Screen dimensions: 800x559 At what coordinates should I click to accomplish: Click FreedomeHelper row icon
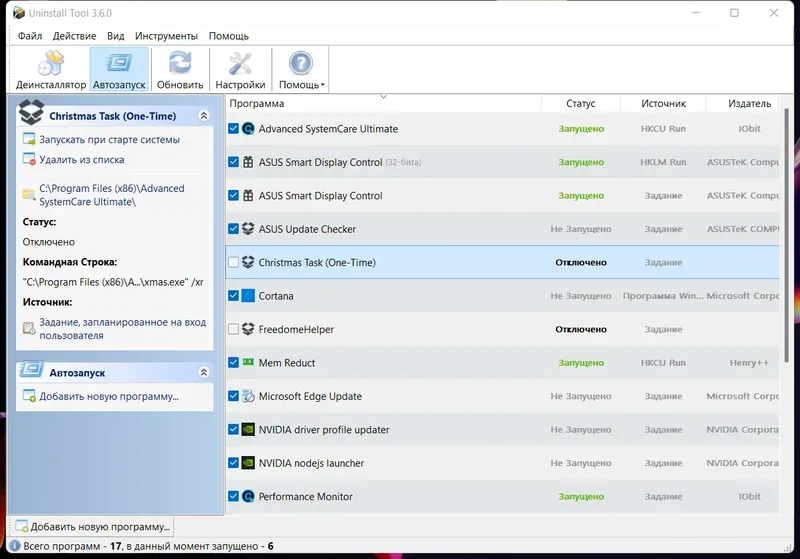click(248, 329)
